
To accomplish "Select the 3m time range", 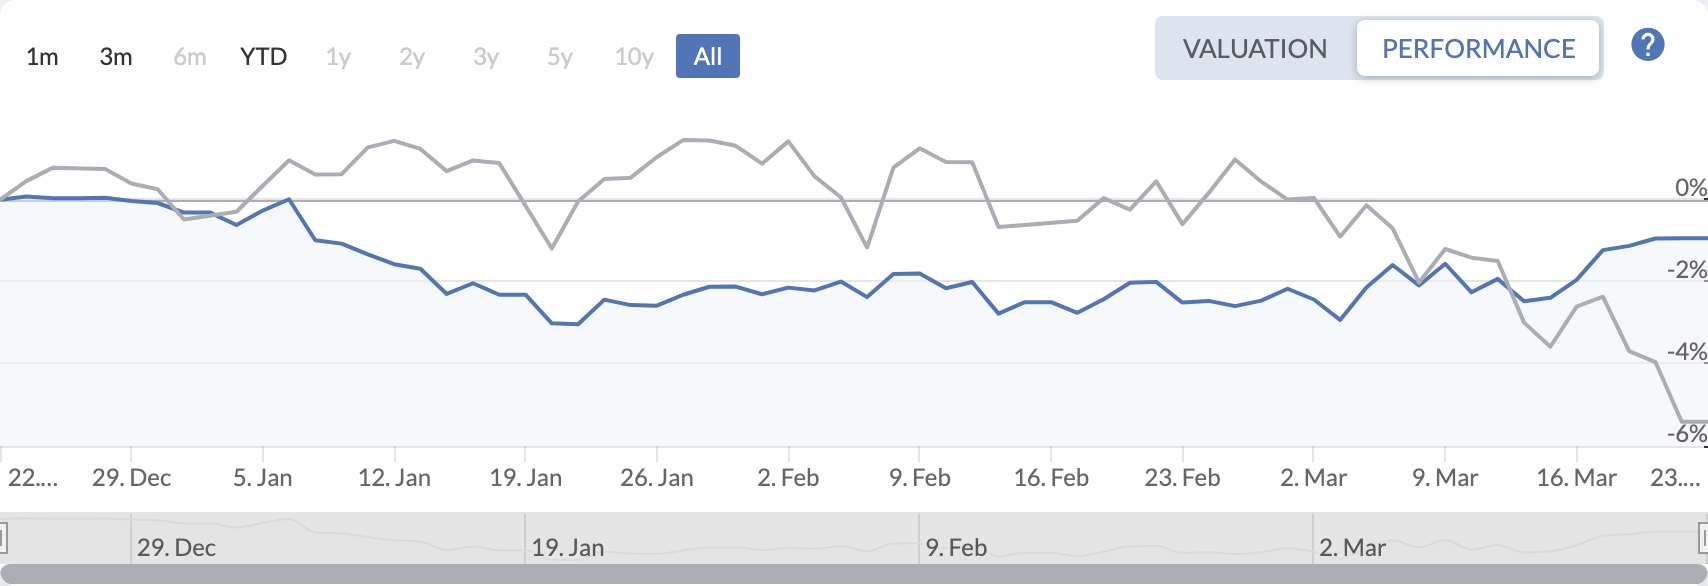I will [x=116, y=57].
